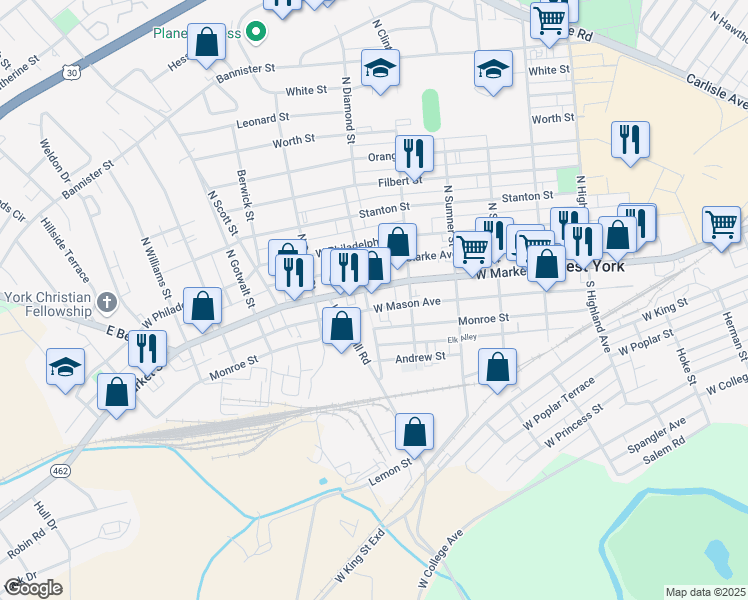748x600 pixels.
Task: Click the shopping bag marker right of Andrew St
Action: click(x=497, y=368)
